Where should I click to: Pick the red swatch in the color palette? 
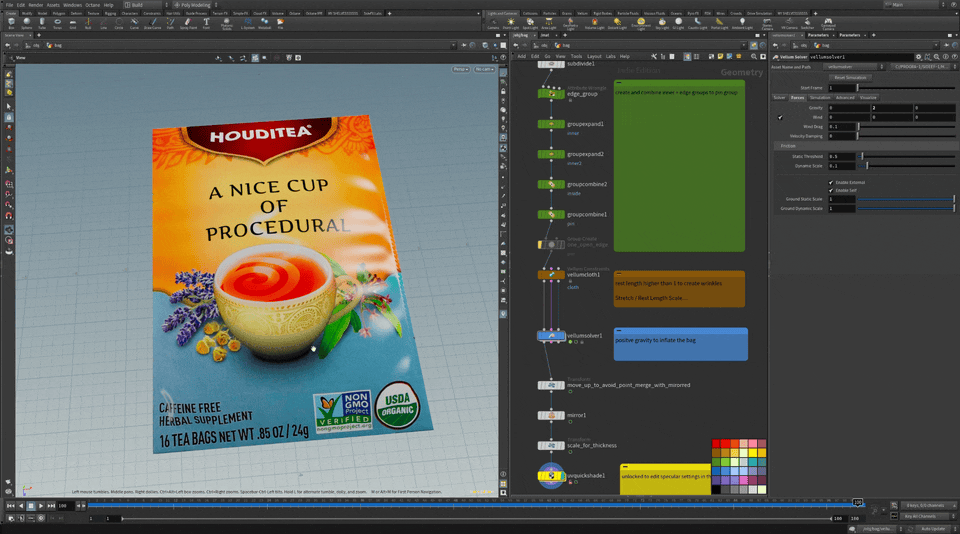tap(716, 444)
